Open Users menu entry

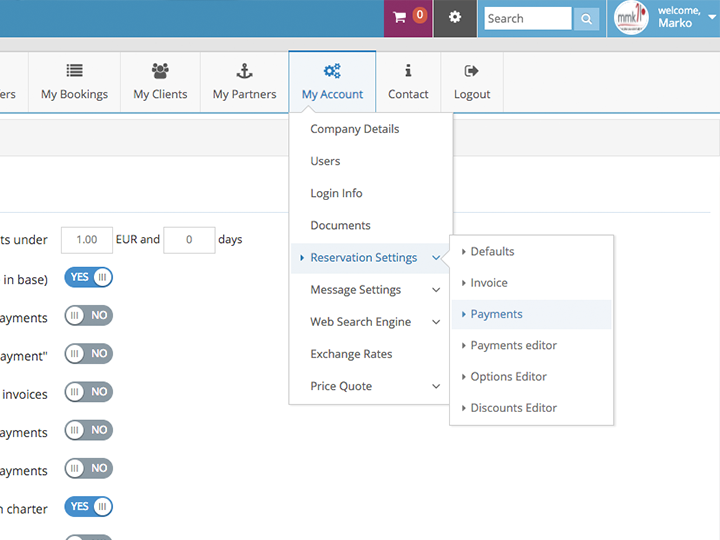325,161
